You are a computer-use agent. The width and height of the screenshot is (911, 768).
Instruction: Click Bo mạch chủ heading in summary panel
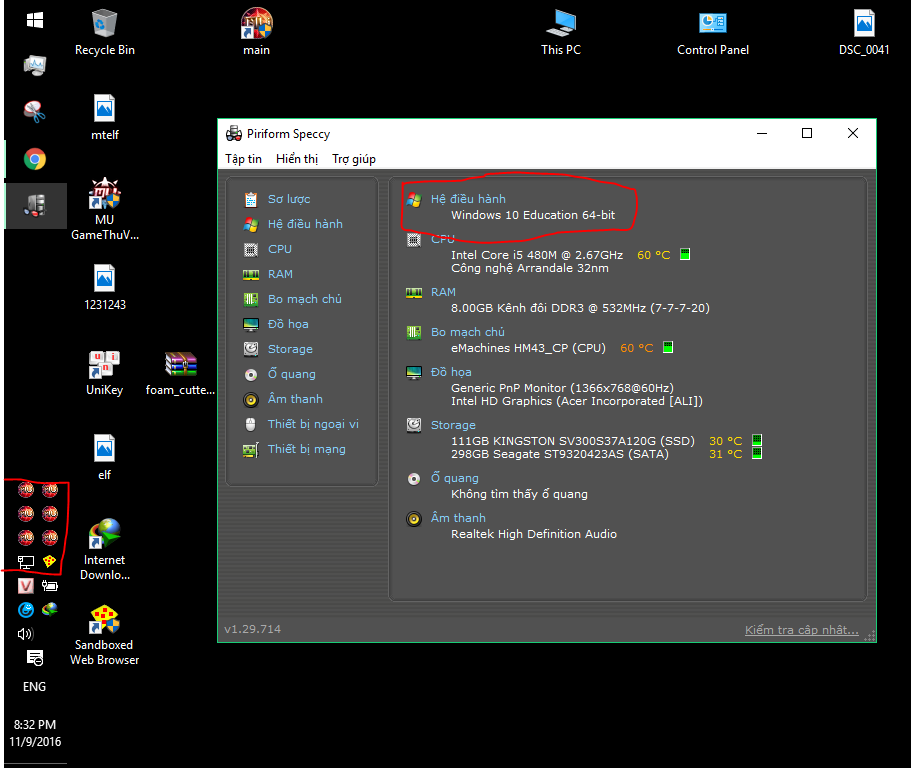[467, 332]
